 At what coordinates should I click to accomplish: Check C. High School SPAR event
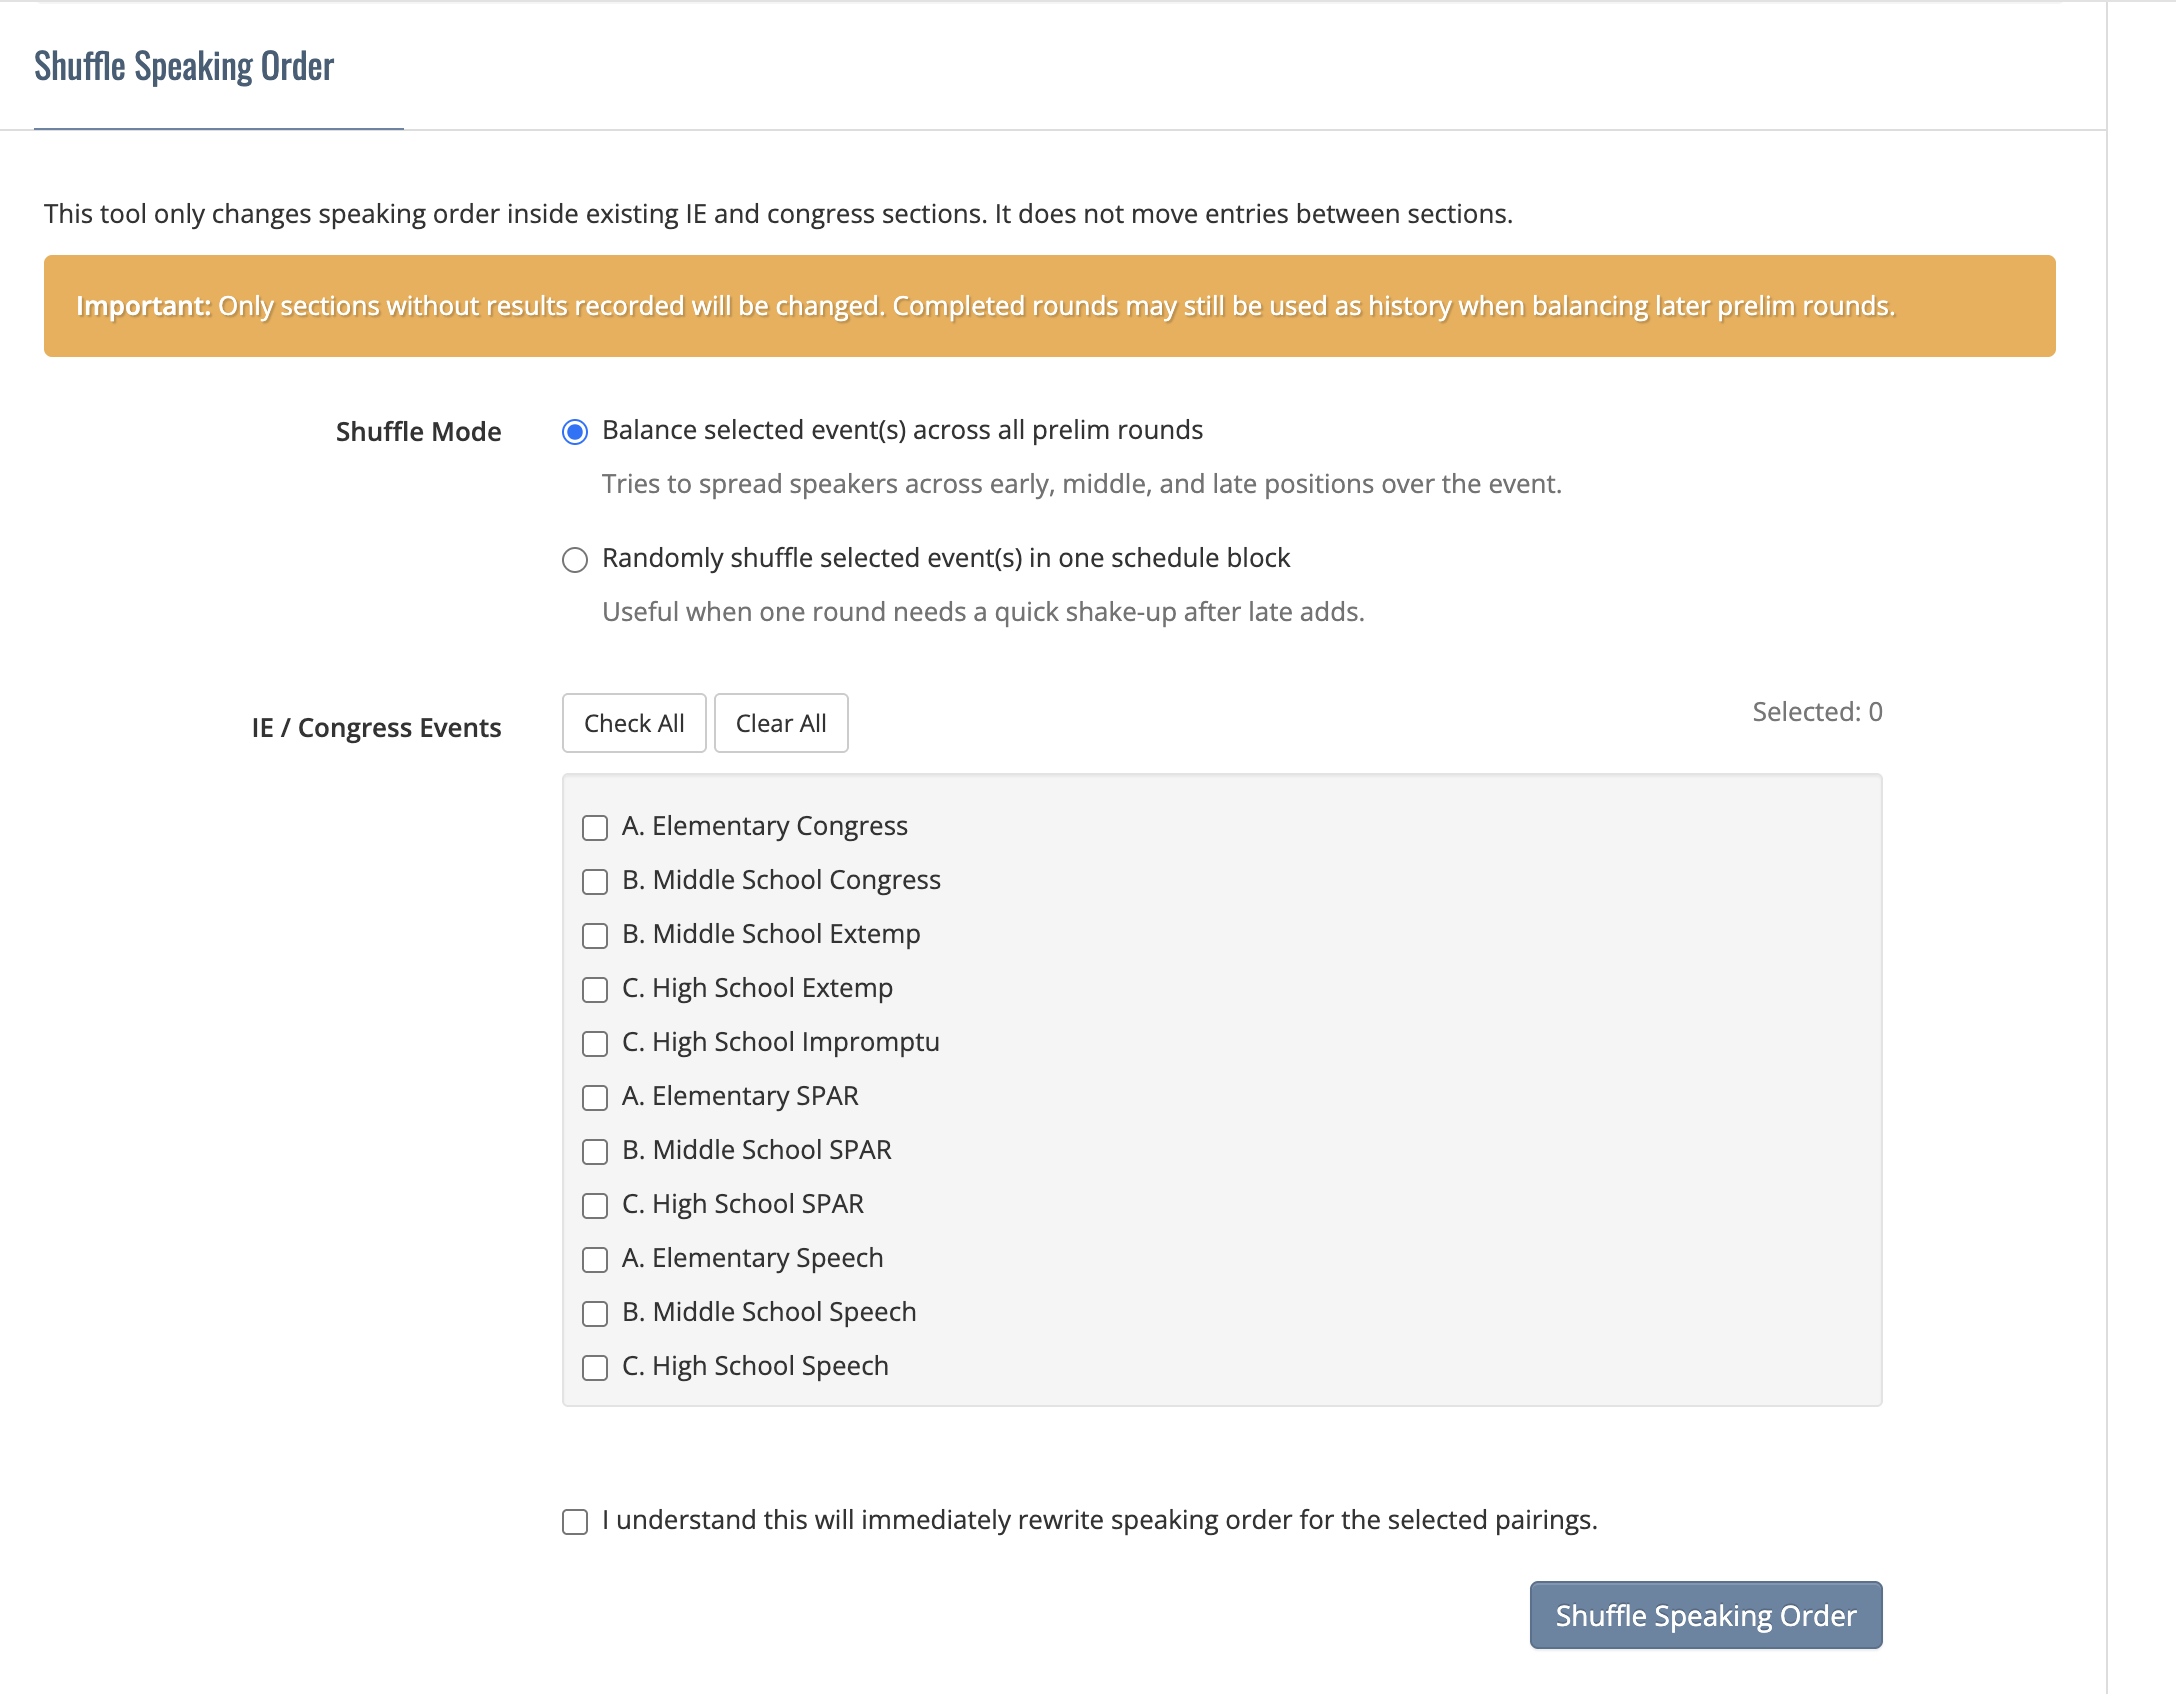click(x=595, y=1206)
